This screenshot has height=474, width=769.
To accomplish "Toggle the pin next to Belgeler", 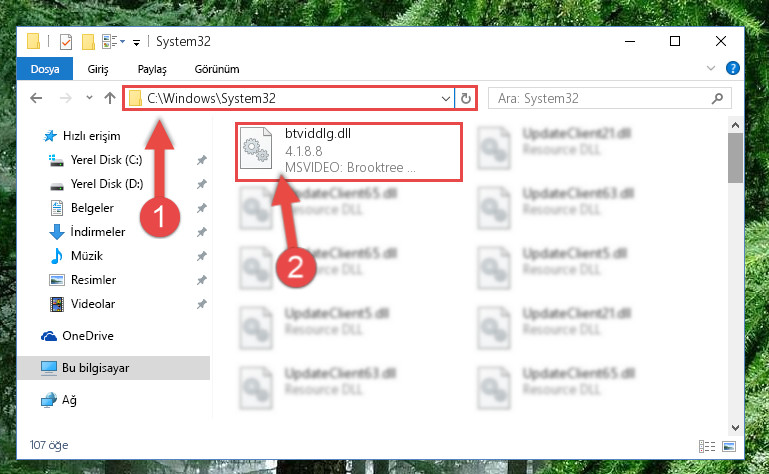I will pyautogui.click(x=202, y=208).
